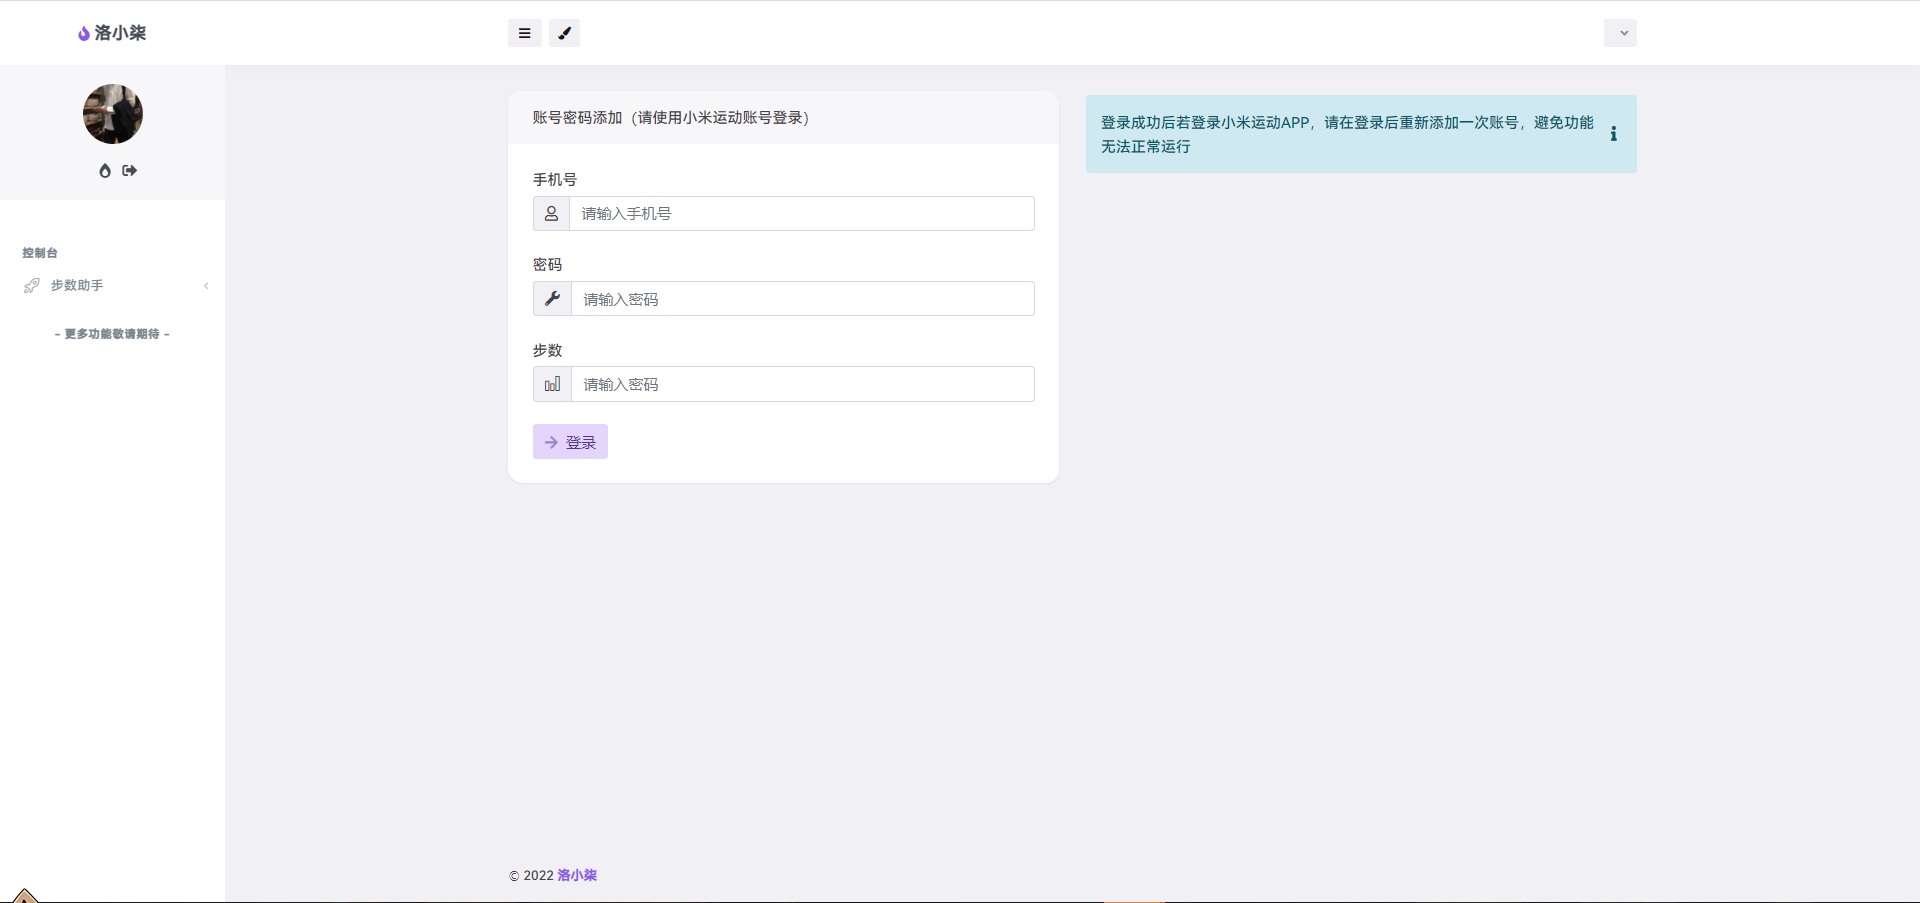Open the 洛小柒 footer link

coord(577,875)
